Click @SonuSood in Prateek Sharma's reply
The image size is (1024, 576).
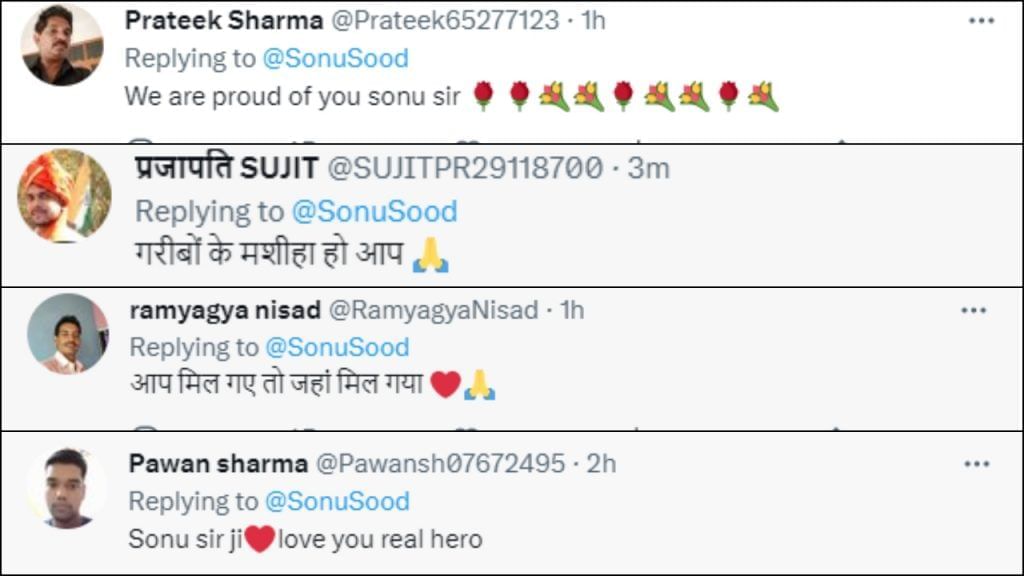pyautogui.click(x=335, y=58)
